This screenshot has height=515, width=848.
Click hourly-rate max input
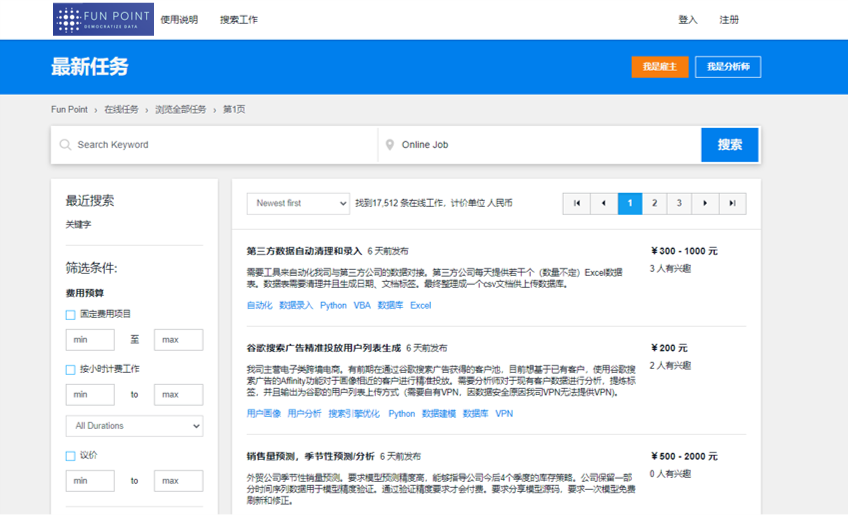(178, 394)
